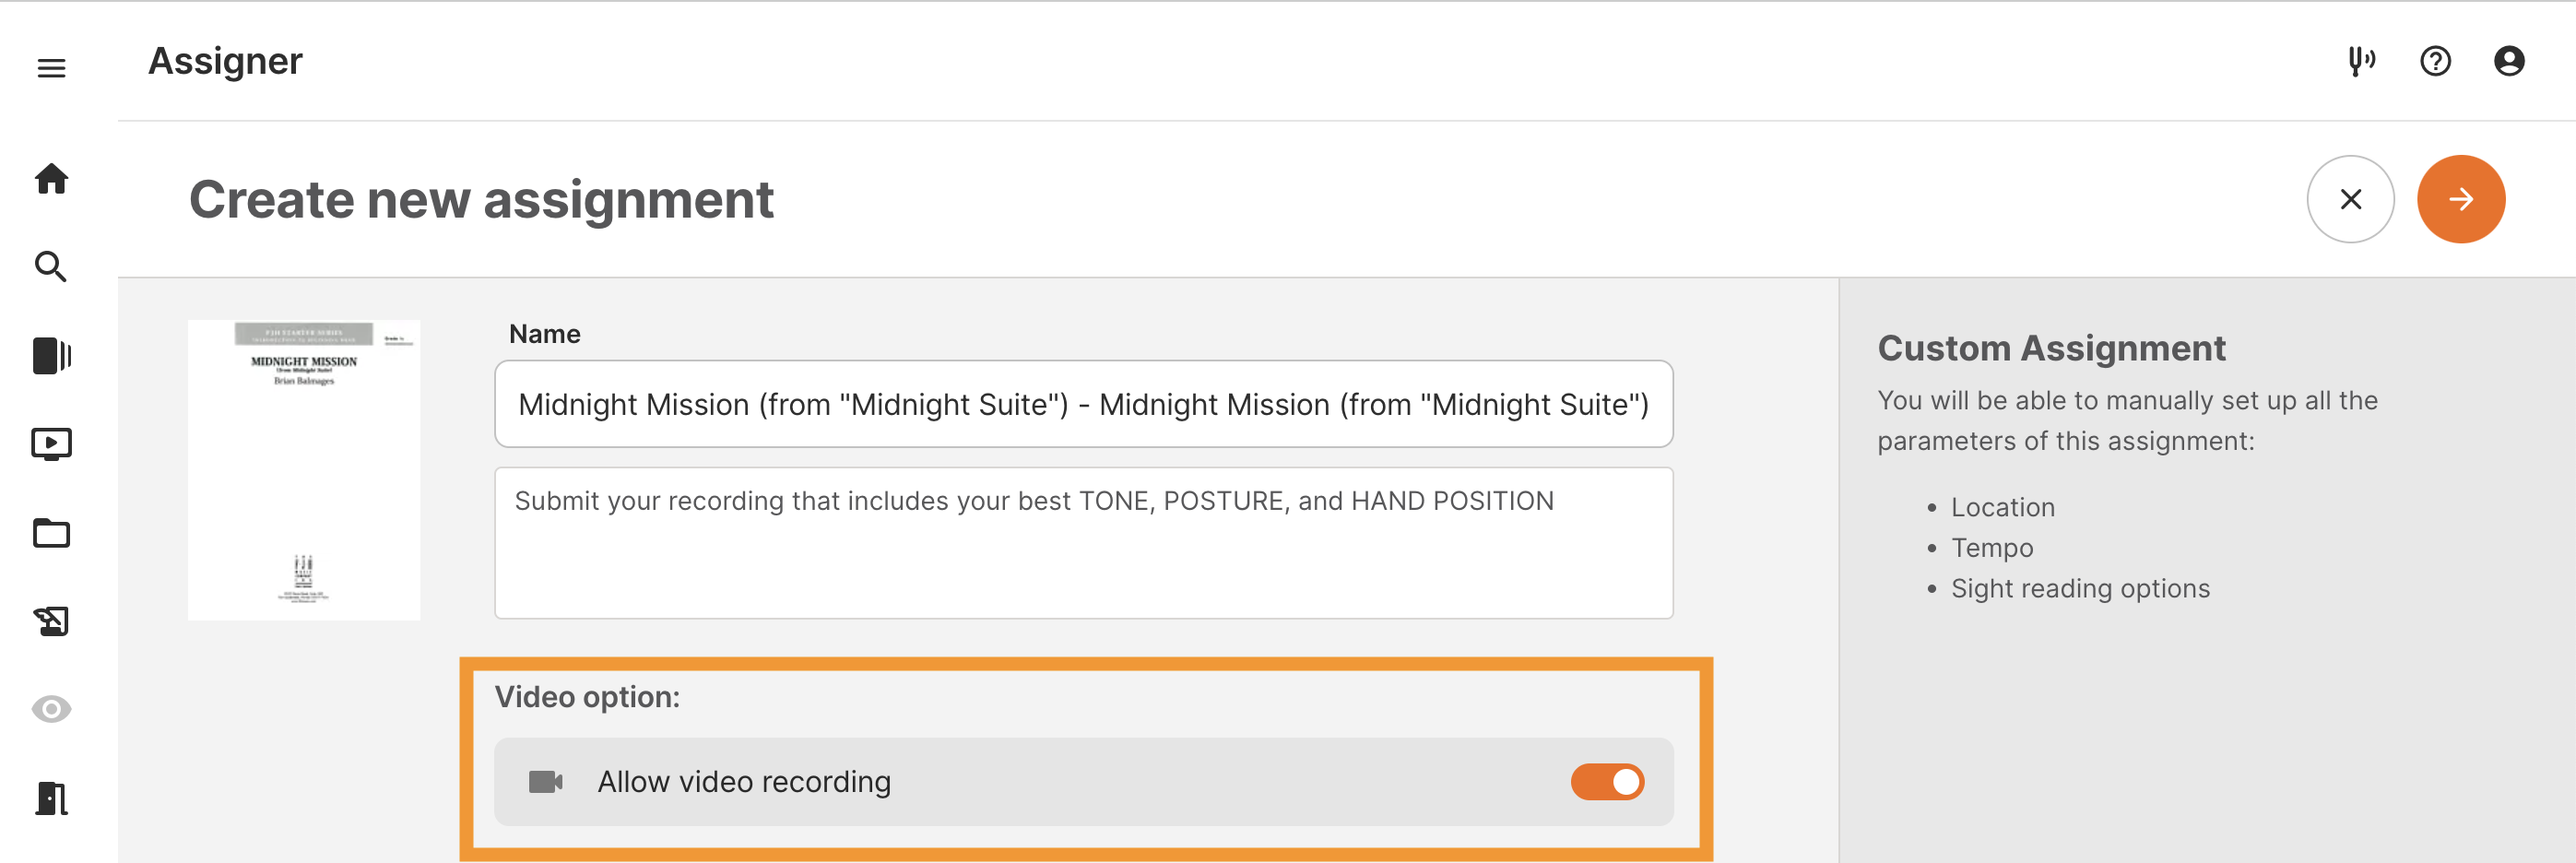Click the recording instructions text area

(x=1083, y=543)
